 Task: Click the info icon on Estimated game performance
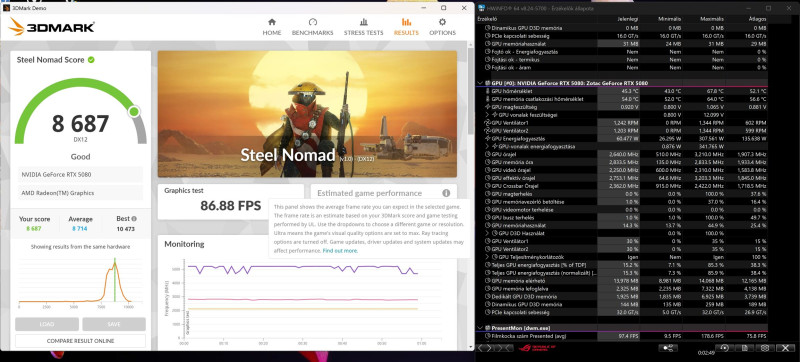[446, 193]
